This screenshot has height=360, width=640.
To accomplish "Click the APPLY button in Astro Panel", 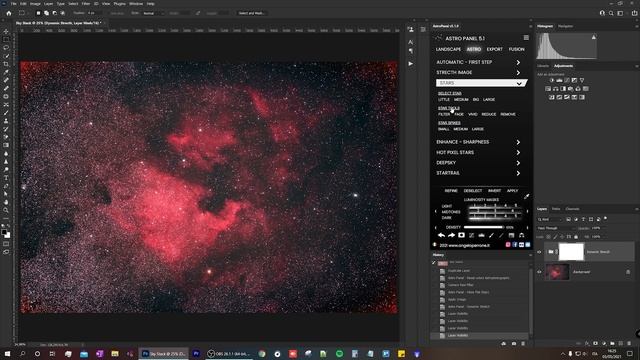I will click(512, 191).
